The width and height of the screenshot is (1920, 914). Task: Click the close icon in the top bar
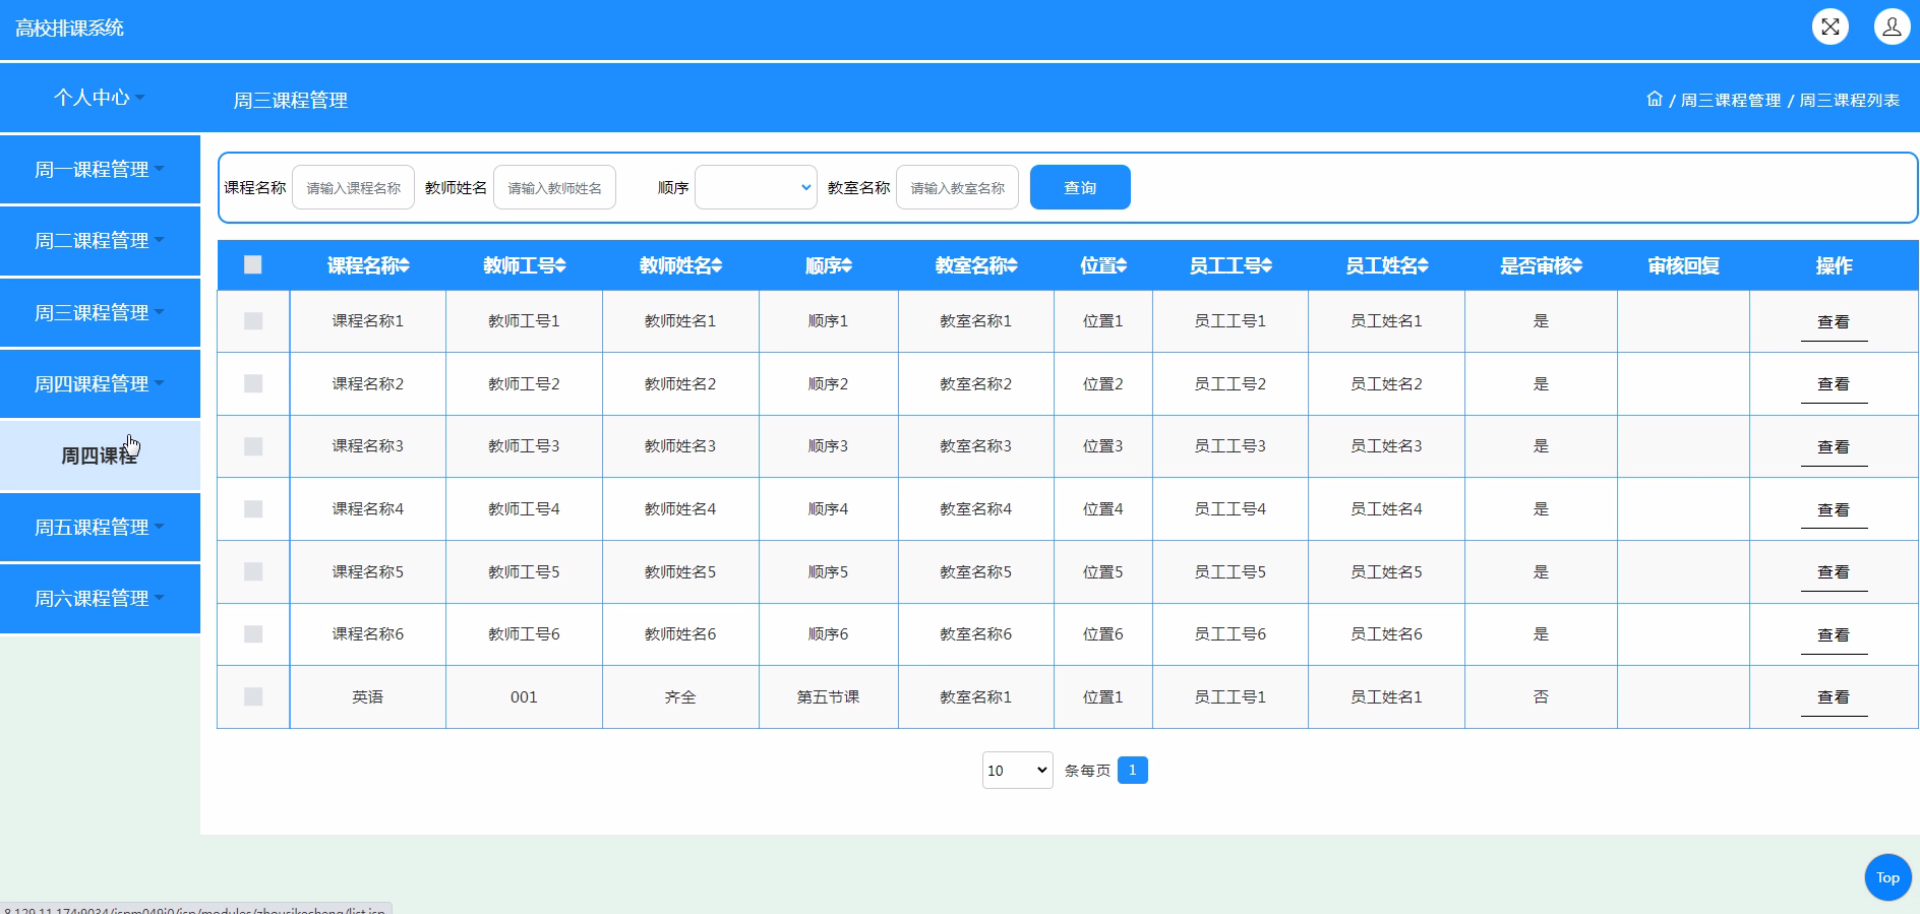pyautogui.click(x=1830, y=26)
